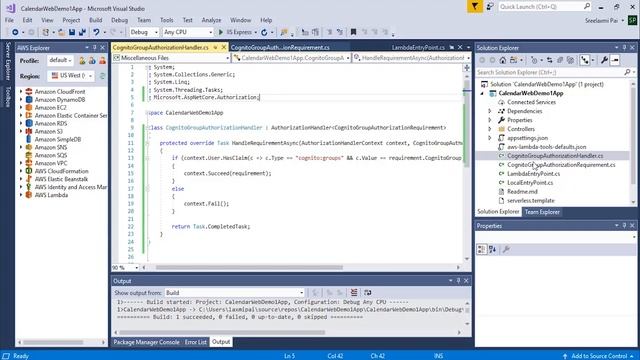The width and height of the screenshot is (640, 360).
Task: Click the IIS Express run button label
Action: coord(239,32)
